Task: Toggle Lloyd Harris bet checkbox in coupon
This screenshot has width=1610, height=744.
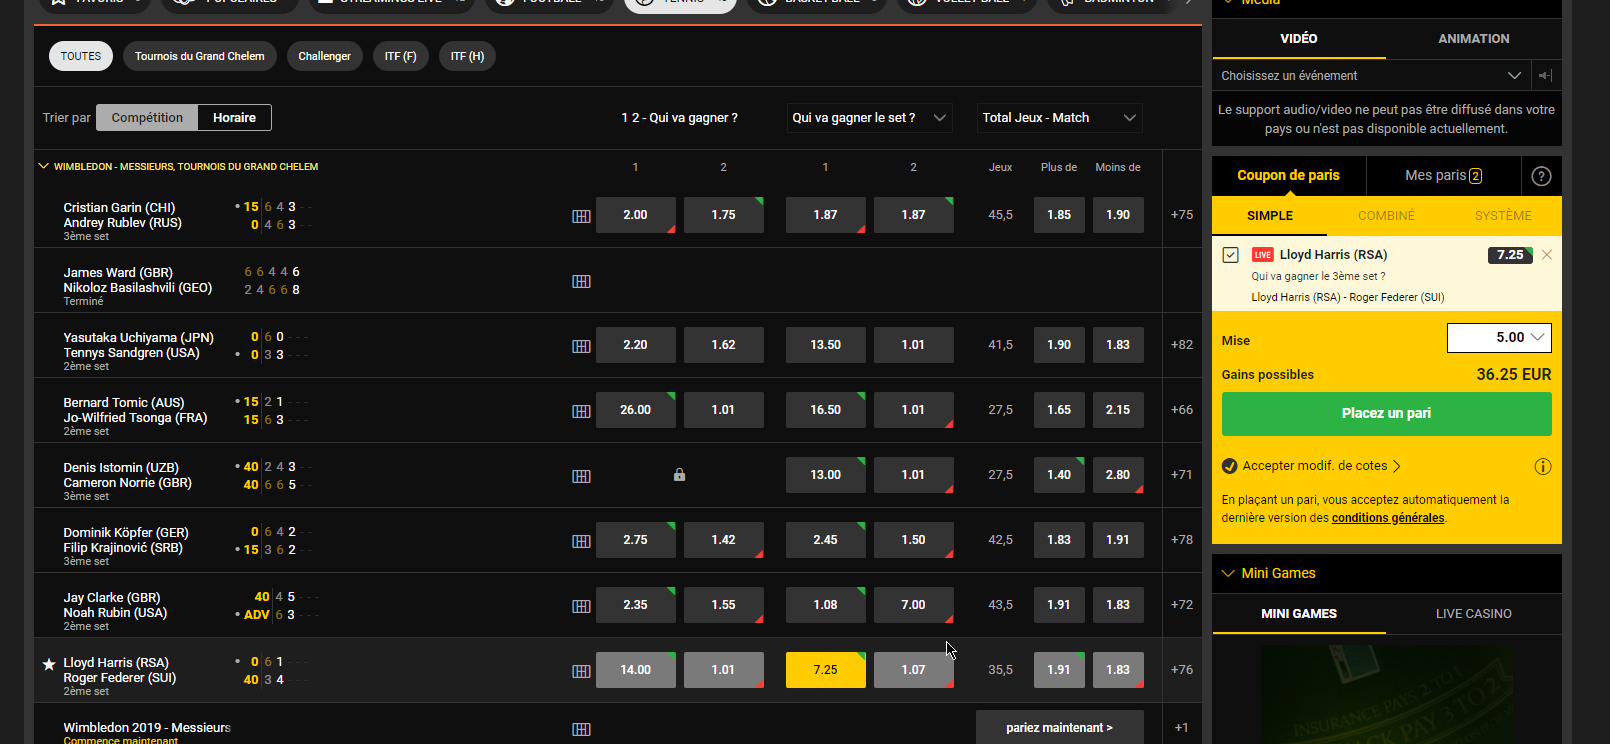Action: (1230, 255)
